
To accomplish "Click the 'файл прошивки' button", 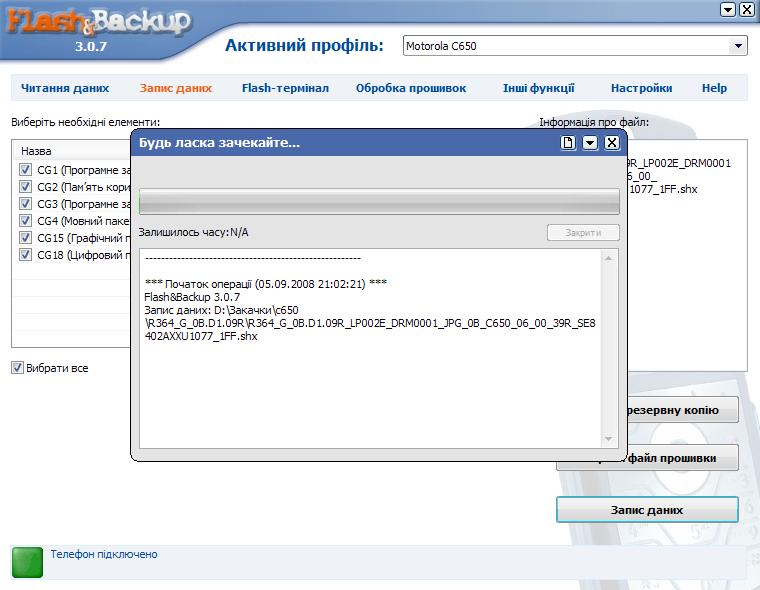I will click(x=682, y=458).
